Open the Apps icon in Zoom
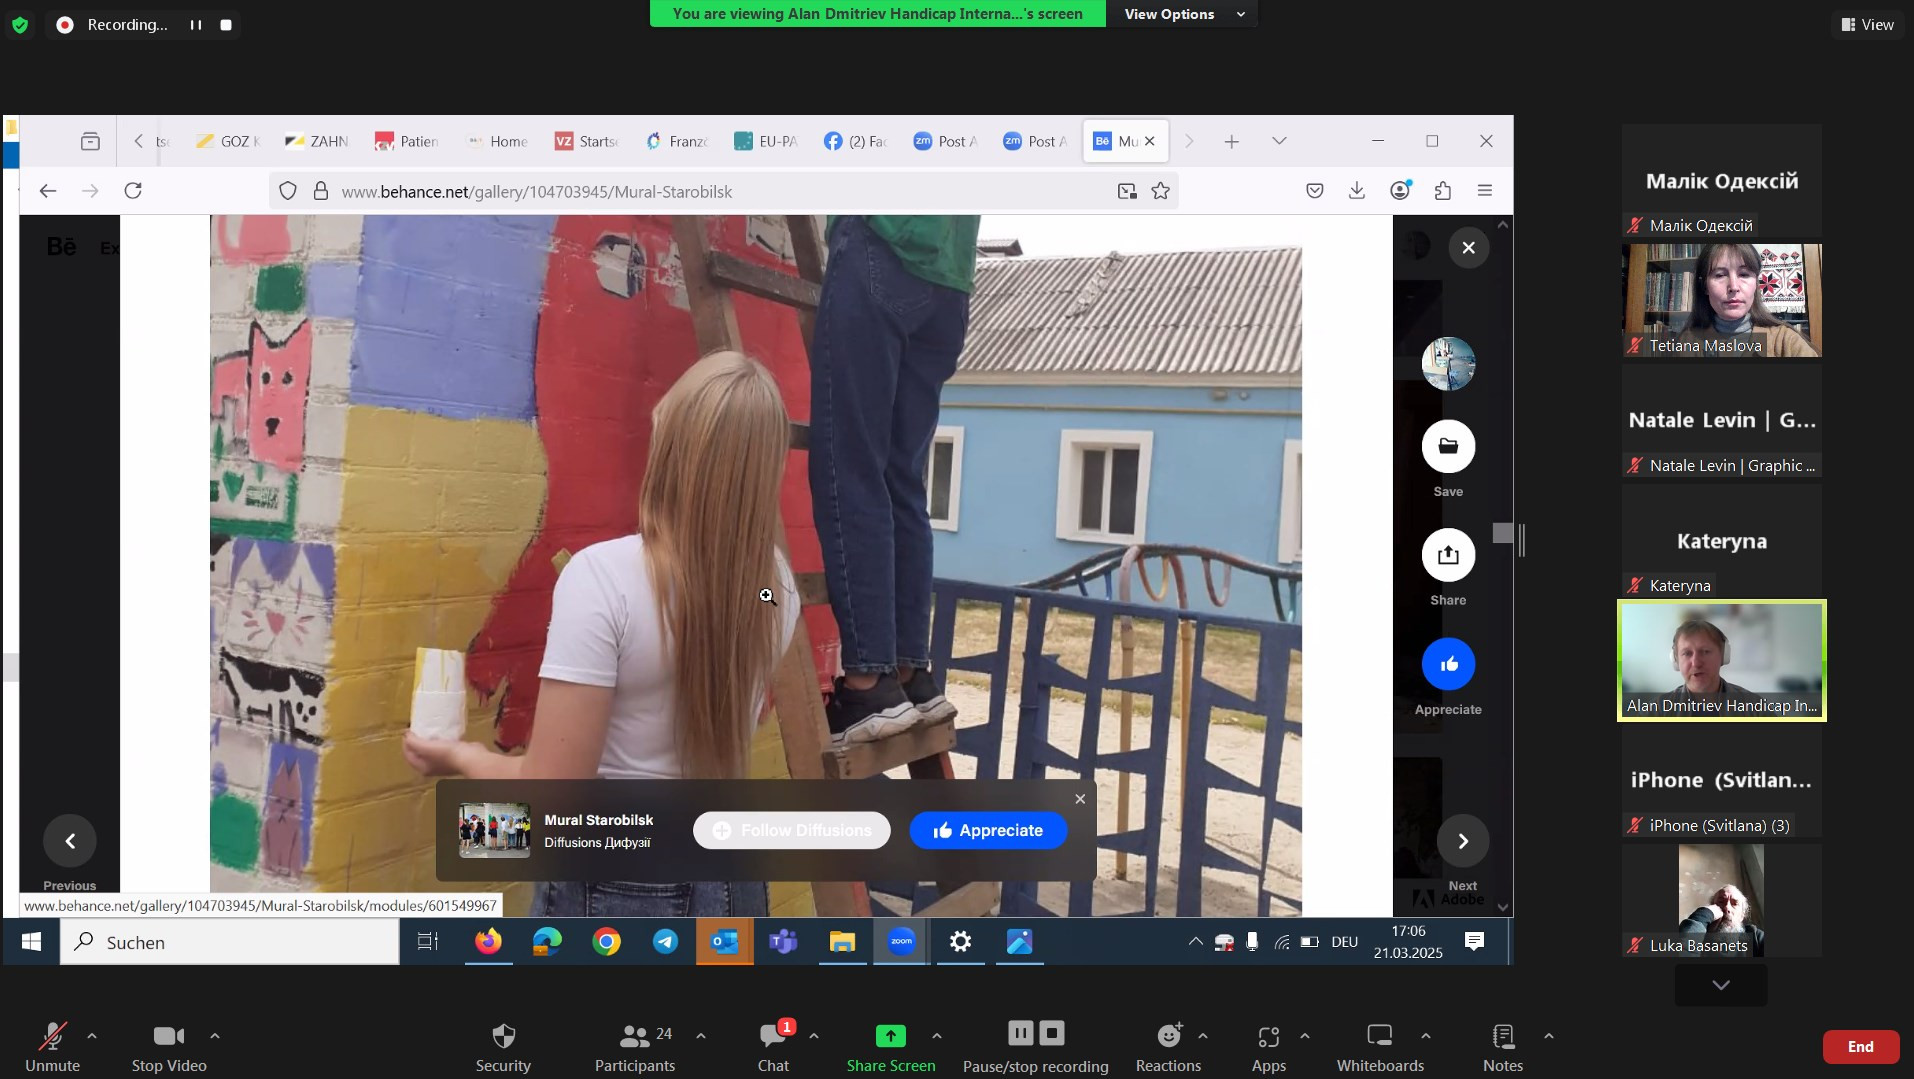The width and height of the screenshot is (1914, 1079). (1268, 1036)
